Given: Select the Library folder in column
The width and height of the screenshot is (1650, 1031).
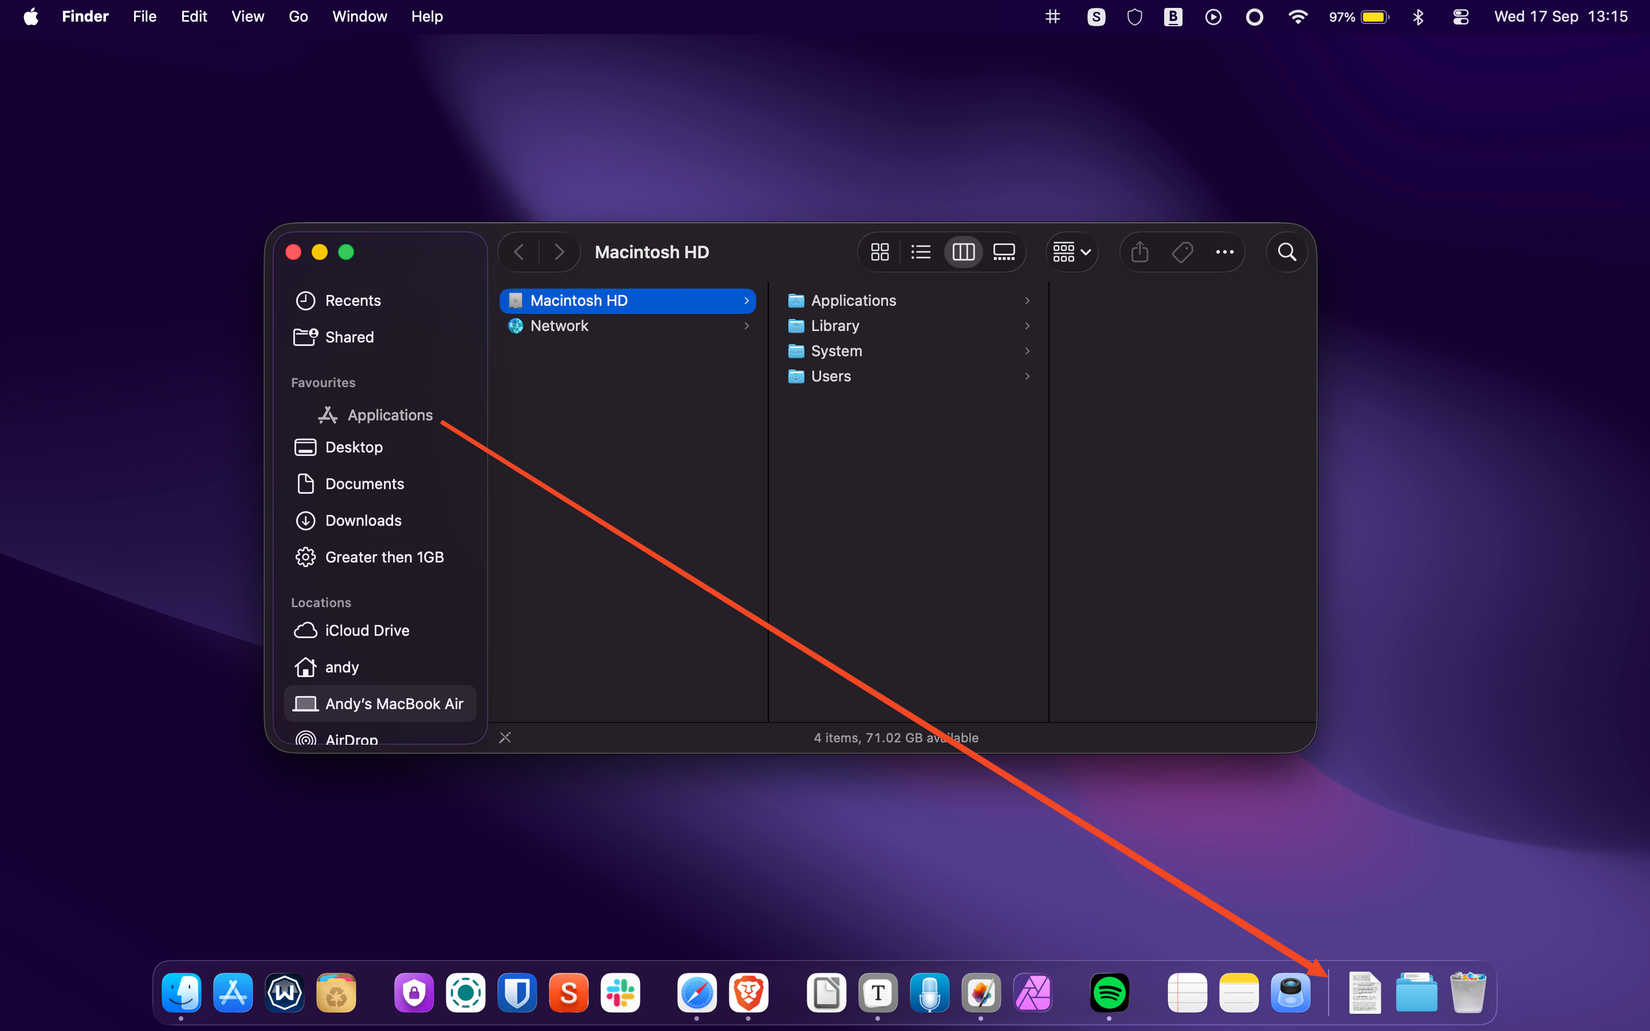Looking at the screenshot, I should coord(835,326).
